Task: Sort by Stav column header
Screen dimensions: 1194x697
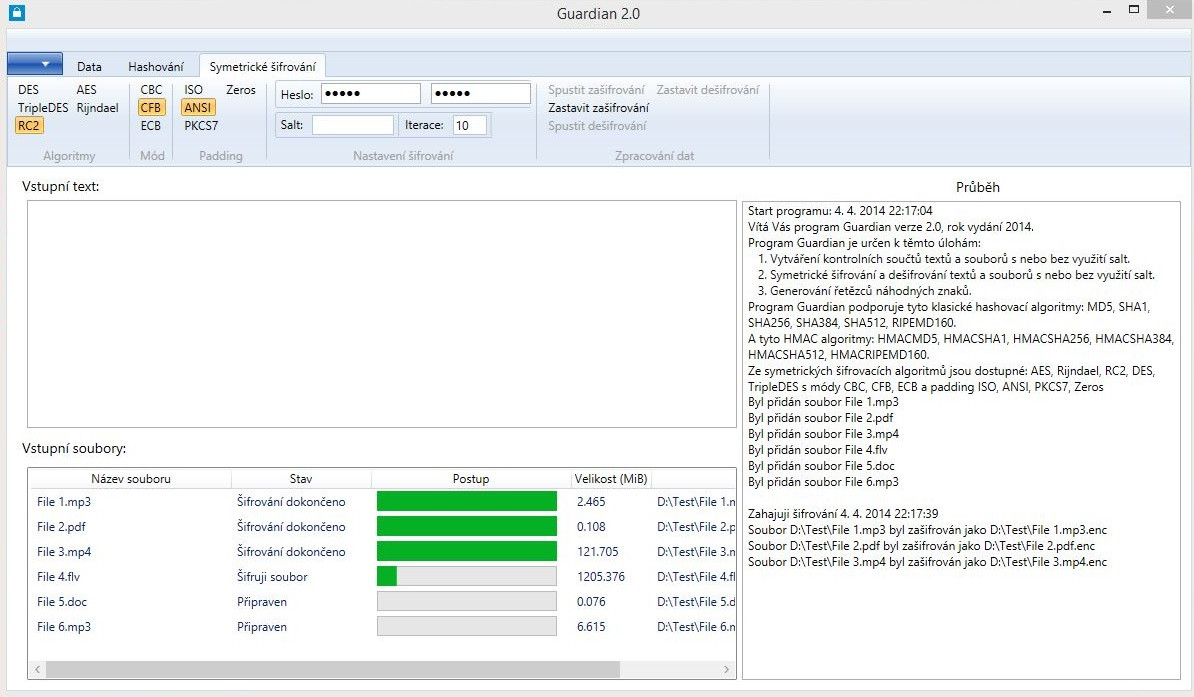Action: click(301, 478)
